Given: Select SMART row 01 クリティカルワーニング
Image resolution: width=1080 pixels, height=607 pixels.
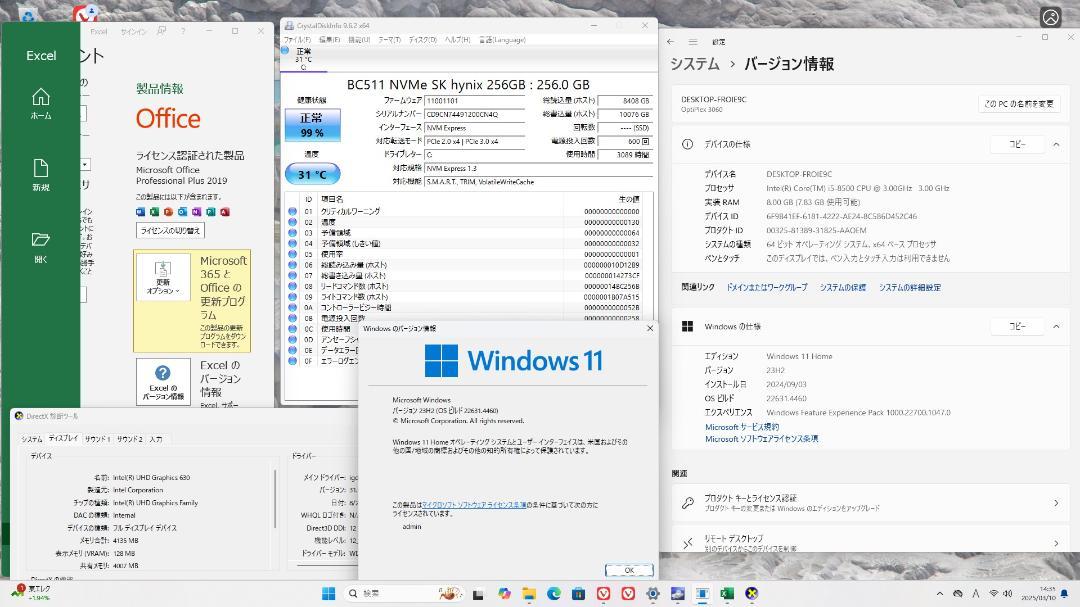Looking at the screenshot, I should click(x=464, y=212).
